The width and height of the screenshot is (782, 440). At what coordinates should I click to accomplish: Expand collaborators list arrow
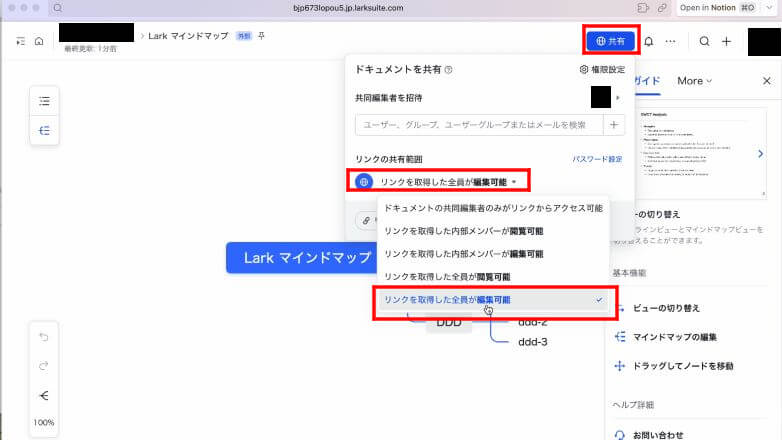point(618,98)
